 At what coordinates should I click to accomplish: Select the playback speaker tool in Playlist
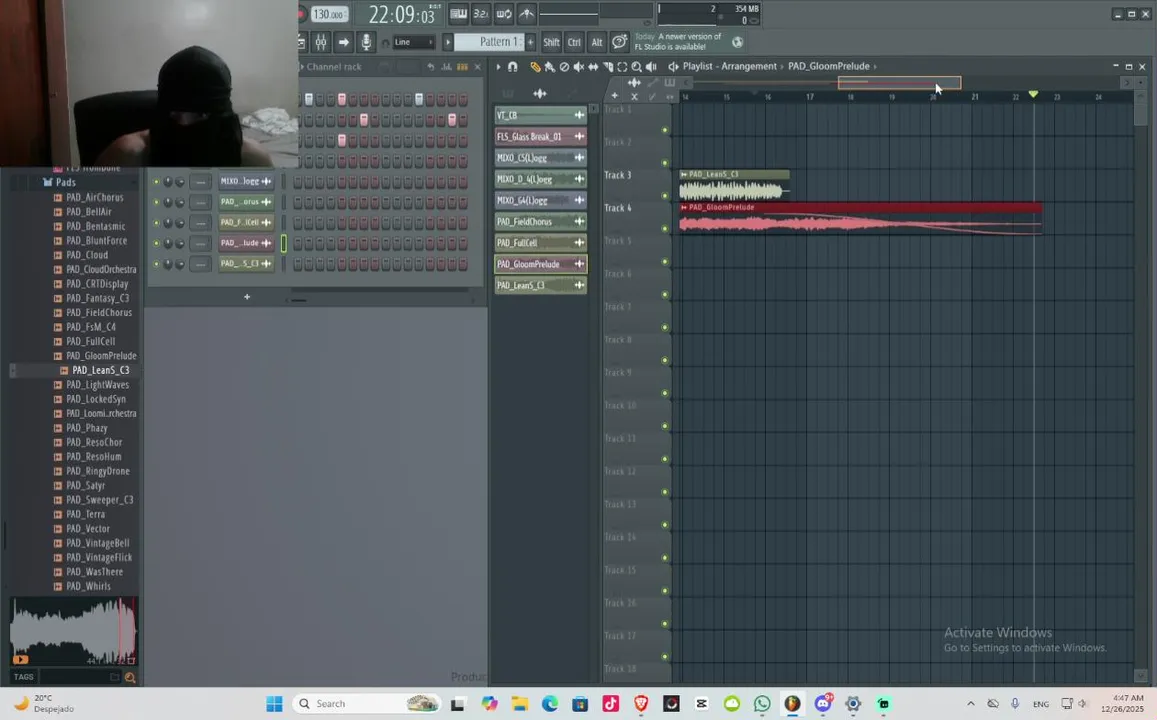651,66
